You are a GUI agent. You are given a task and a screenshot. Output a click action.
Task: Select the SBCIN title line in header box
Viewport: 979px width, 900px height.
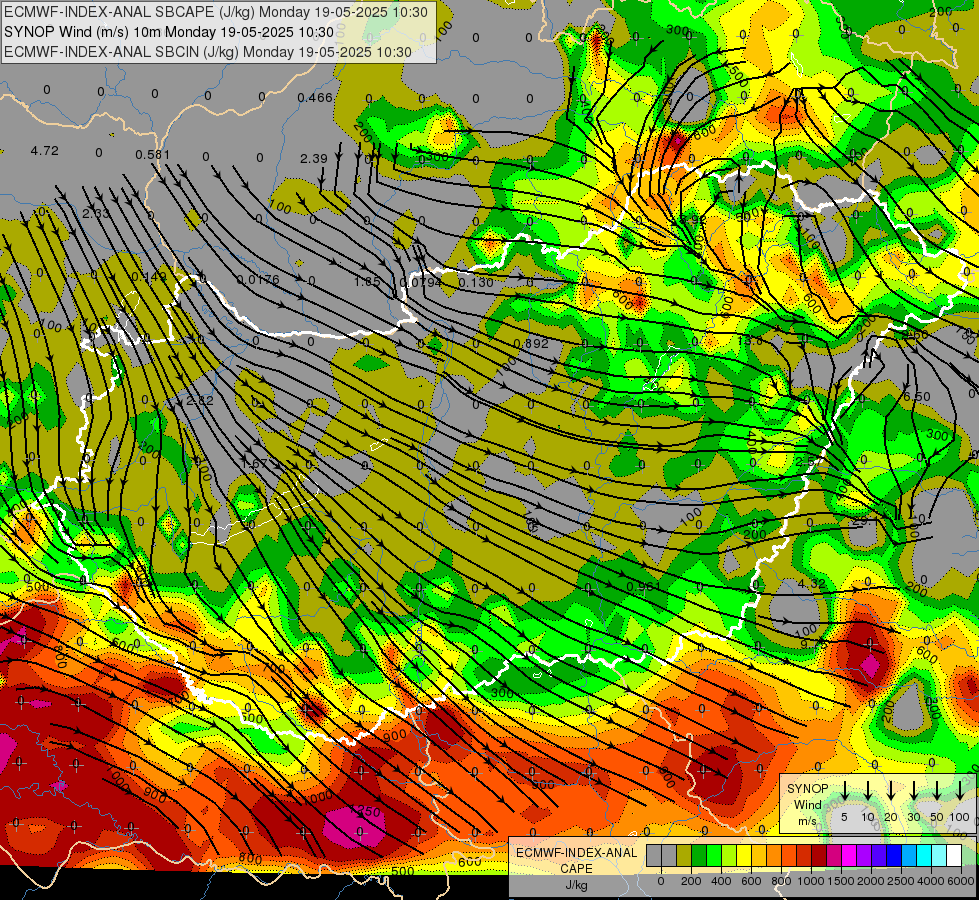click(x=208, y=52)
